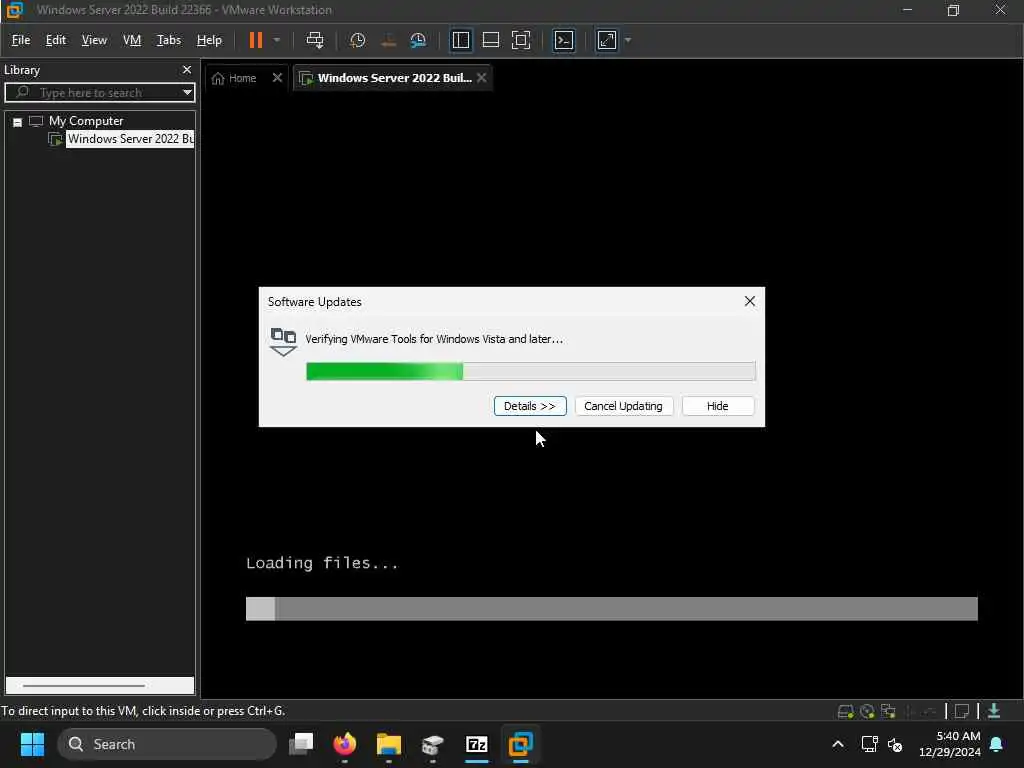Open Firefox from the taskbar

(x=345, y=744)
